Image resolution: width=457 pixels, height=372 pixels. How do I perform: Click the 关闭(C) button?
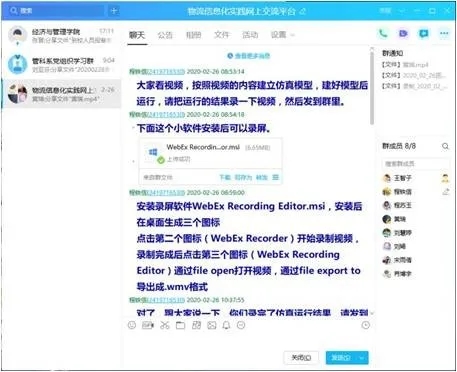click(x=301, y=358)
